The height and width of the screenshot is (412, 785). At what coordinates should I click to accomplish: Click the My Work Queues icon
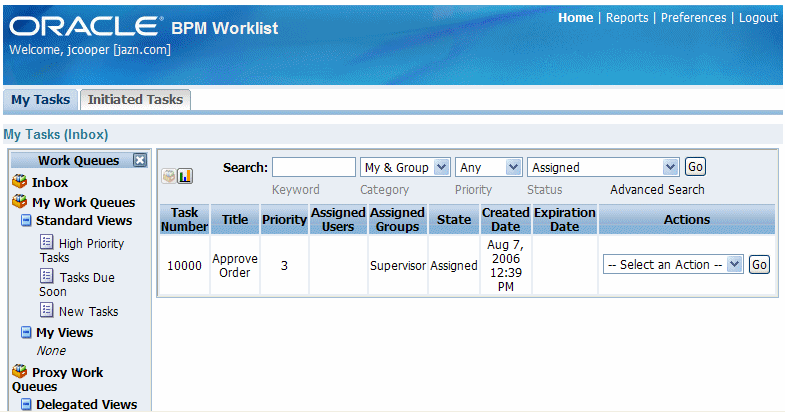coord(20,201)
